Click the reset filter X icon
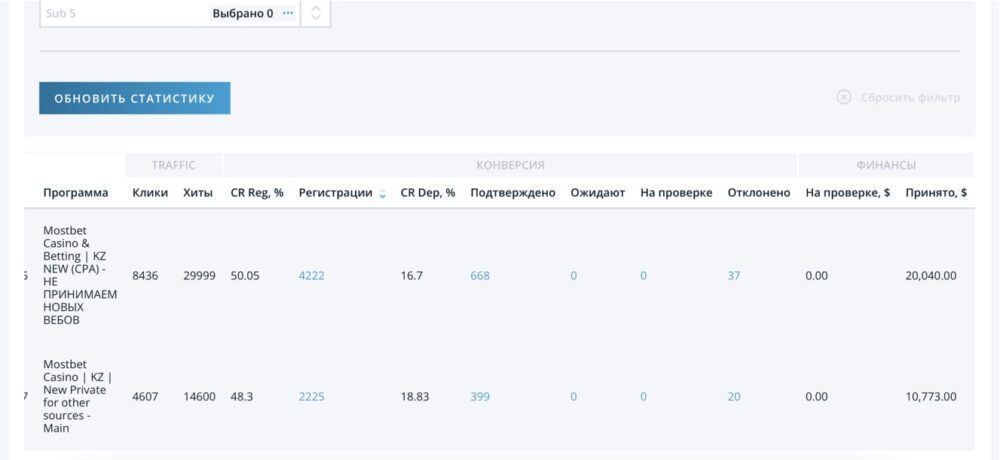The width and height of the screenshot is (1000, 460). tap(843, 97)
